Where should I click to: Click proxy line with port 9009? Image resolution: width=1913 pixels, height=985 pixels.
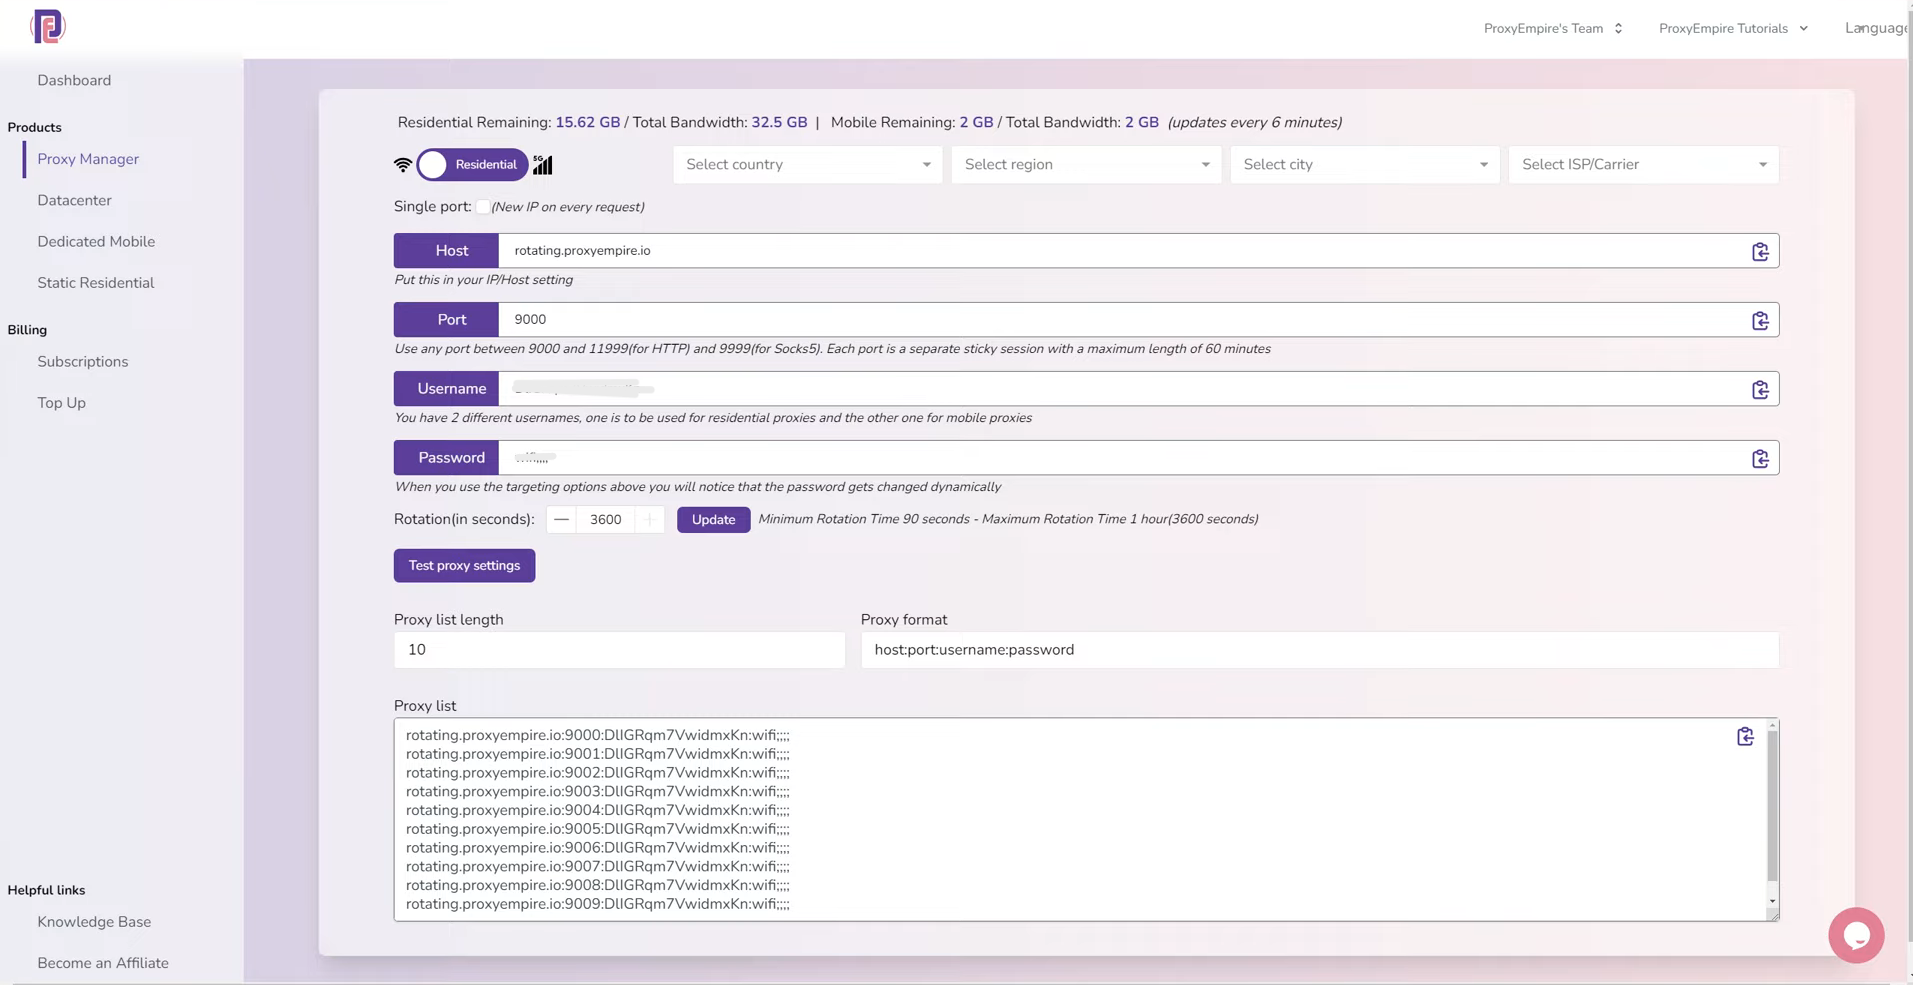point(598,904)
